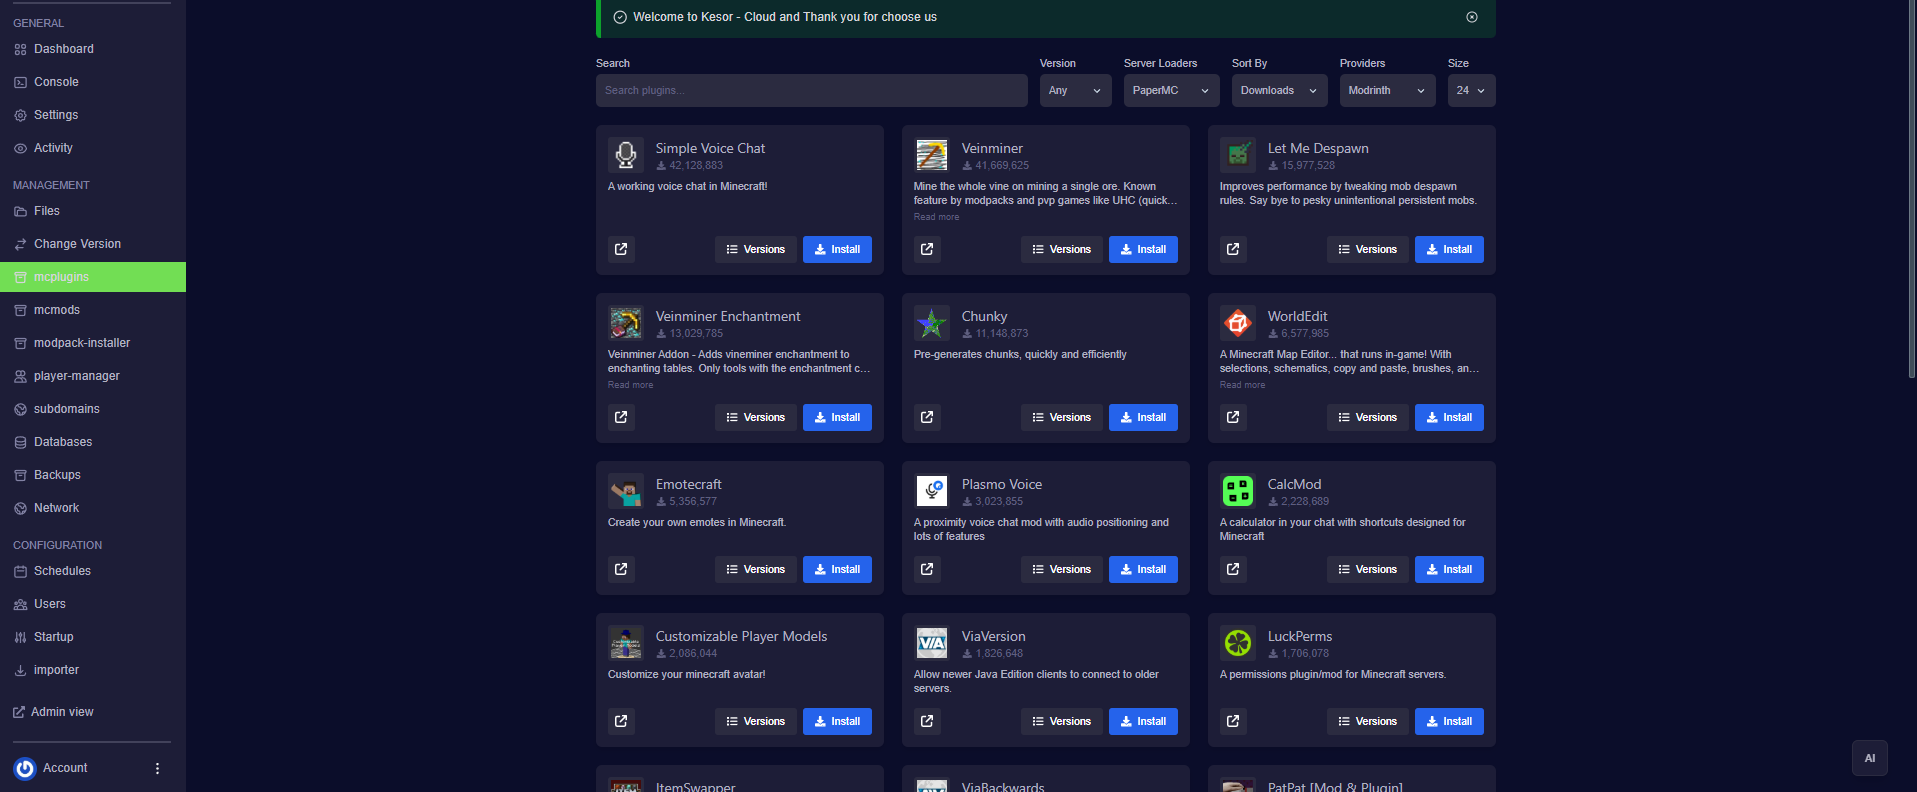Screen dimensions: 1917x792
Task: Open external link for Let Me Despawn
Action: [x=1233, y=249]
